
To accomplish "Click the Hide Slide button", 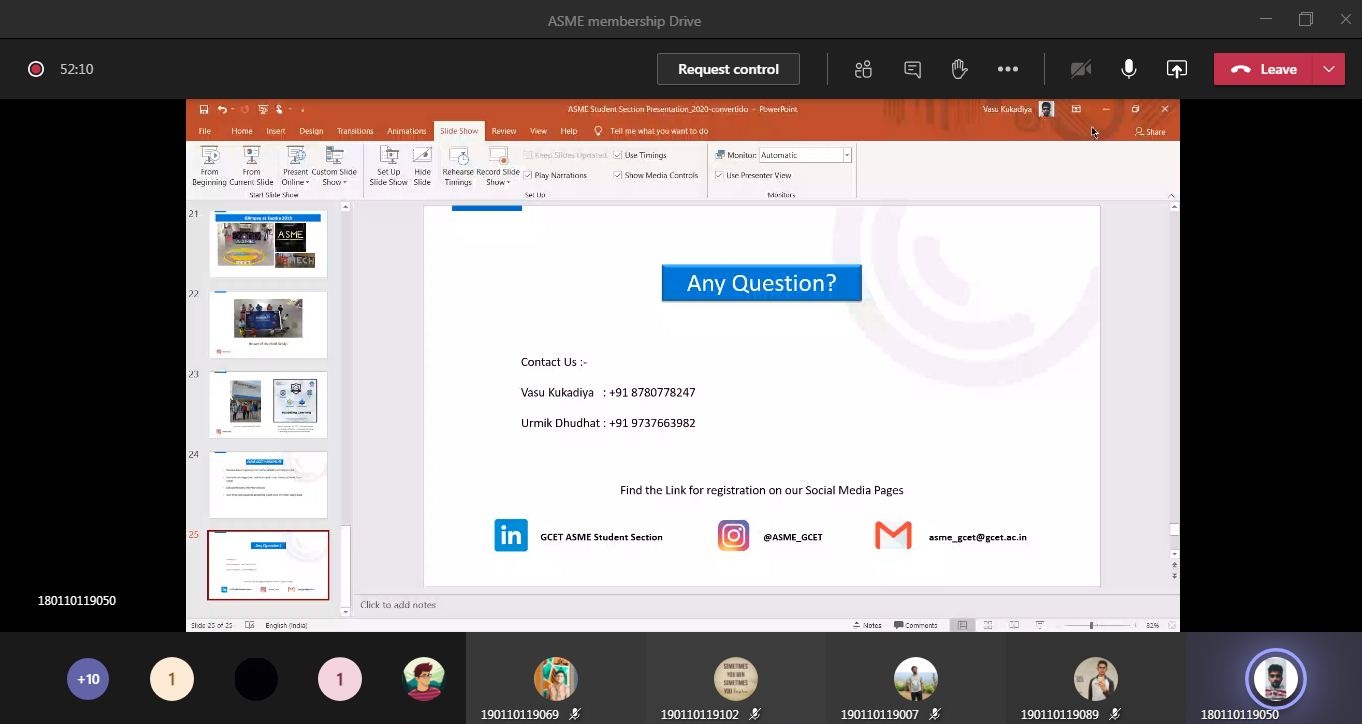I will 422,166.
